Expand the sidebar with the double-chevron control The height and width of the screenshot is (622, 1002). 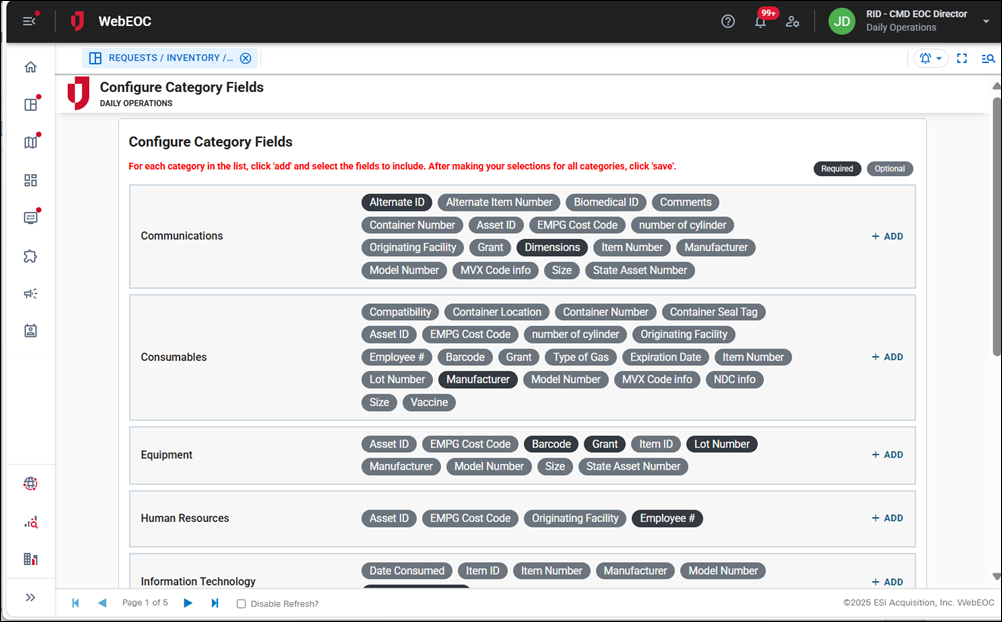[30, 597]
